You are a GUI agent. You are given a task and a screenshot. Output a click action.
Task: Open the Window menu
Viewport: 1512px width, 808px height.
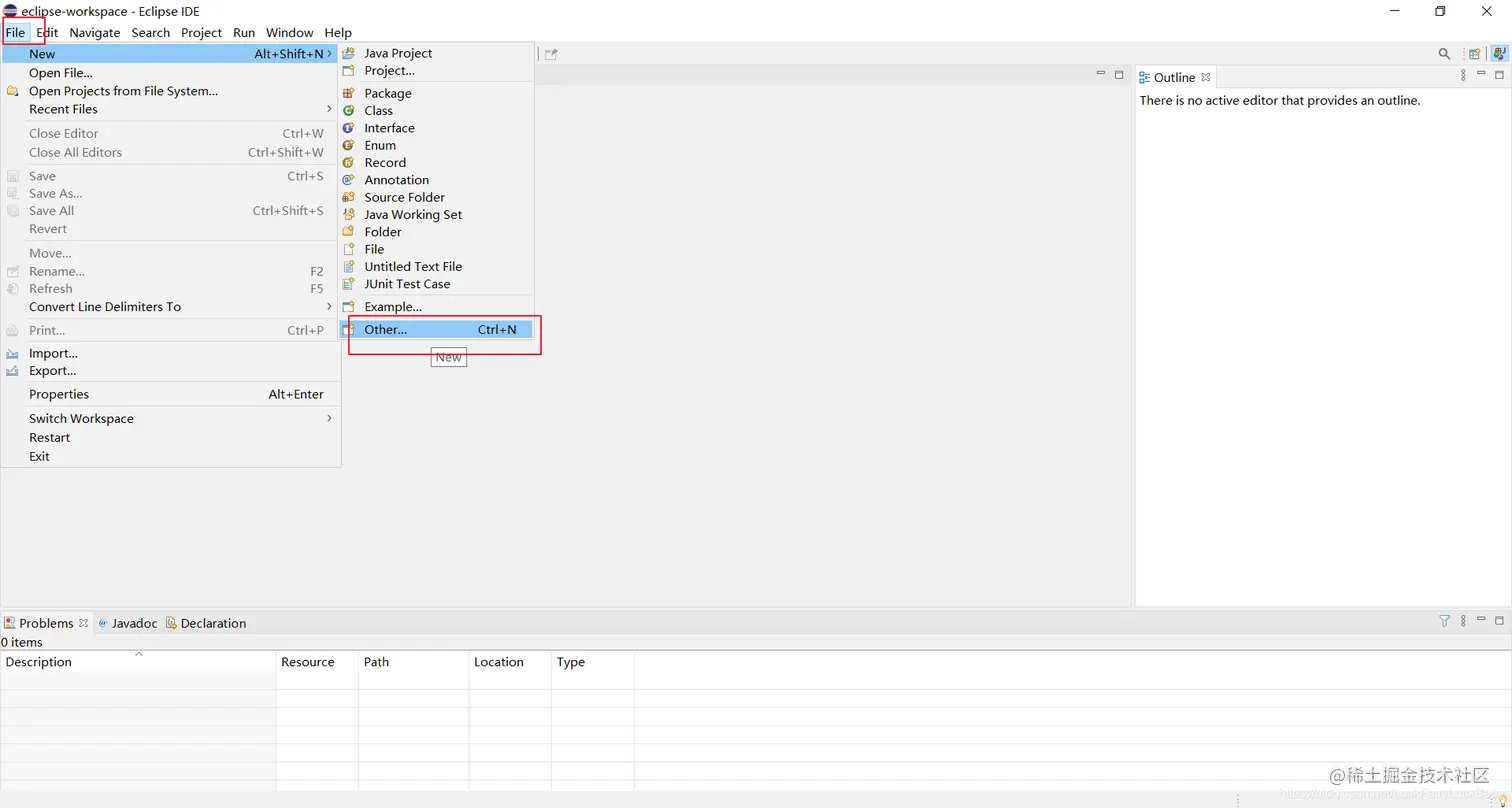[290, 32]
